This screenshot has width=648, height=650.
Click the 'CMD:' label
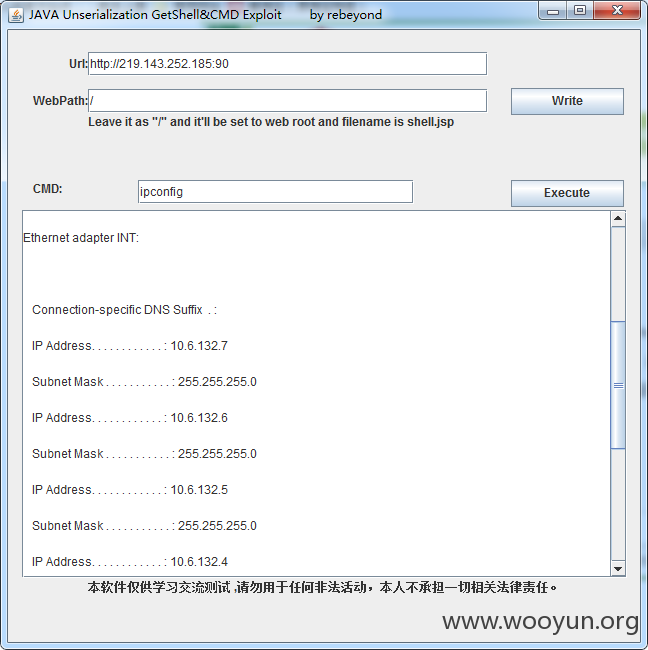(x=48, y=189)
